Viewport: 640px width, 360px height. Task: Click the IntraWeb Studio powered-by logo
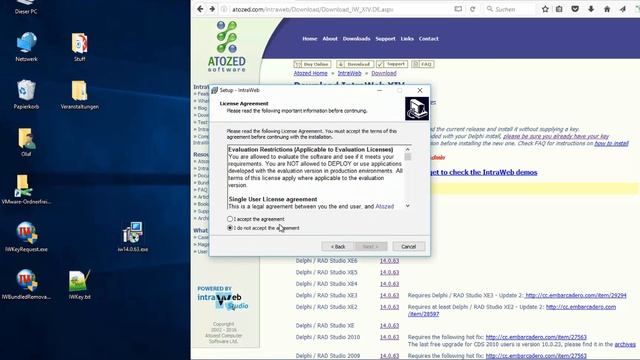coord(222,298)
